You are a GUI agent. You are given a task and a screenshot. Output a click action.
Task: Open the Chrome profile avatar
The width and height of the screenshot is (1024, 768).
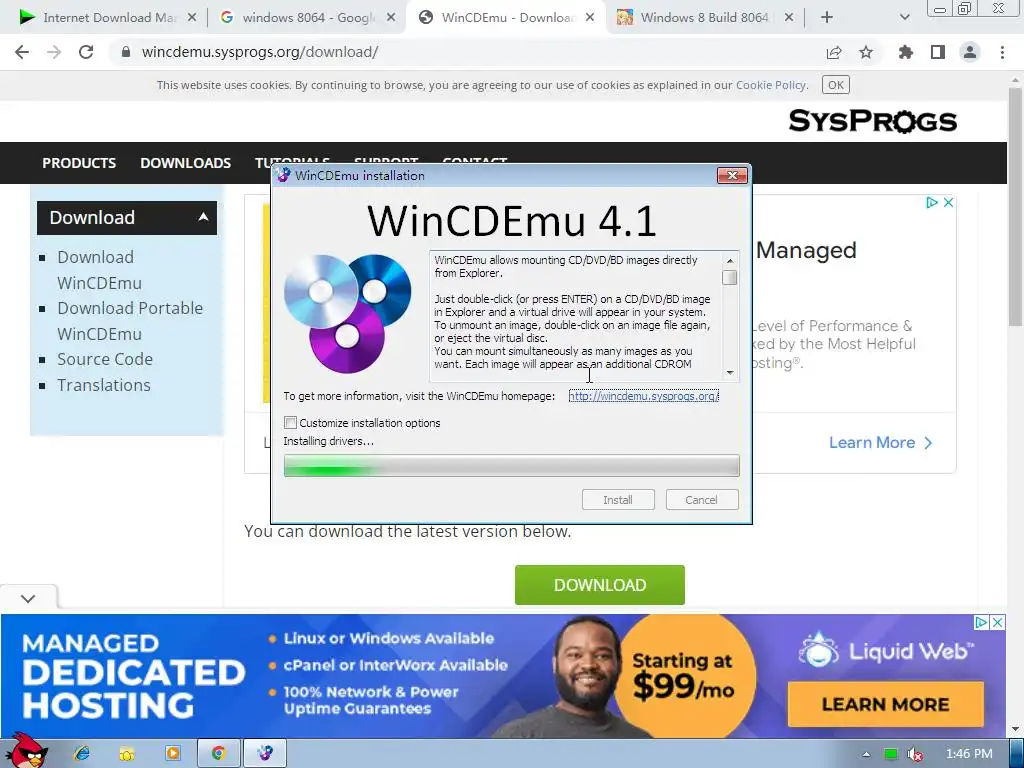(970, 52)
